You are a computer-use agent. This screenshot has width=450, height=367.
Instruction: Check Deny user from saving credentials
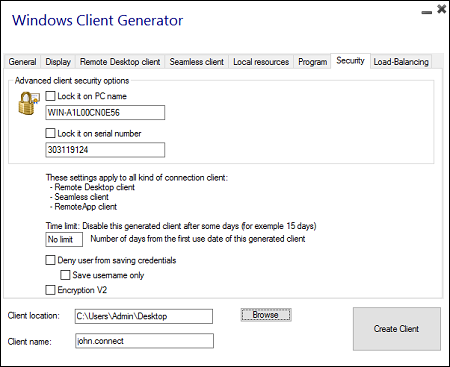click(x=50, y=260)
